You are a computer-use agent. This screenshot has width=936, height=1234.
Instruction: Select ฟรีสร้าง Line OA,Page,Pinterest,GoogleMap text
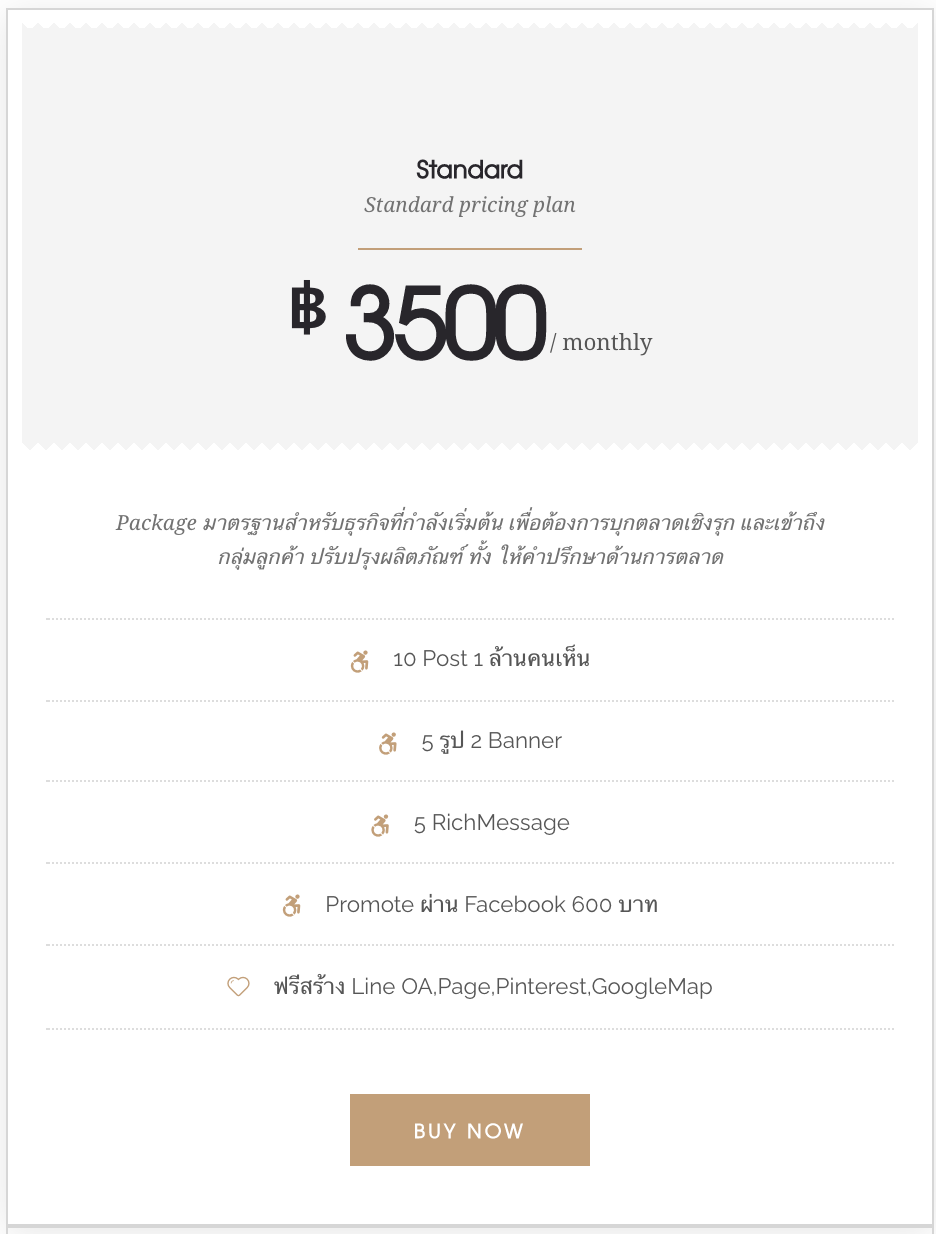click(493, 987)
